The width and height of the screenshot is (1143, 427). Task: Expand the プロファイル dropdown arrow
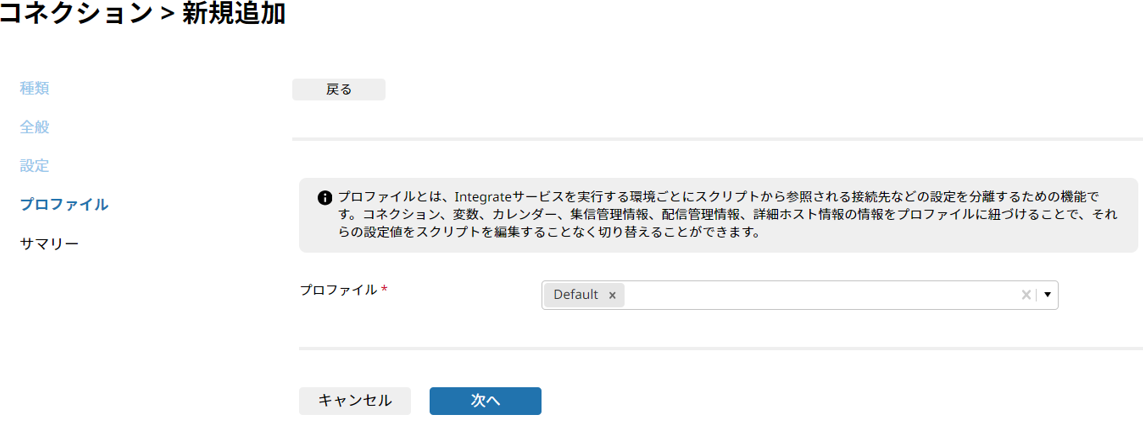[x=1048, y=295]
